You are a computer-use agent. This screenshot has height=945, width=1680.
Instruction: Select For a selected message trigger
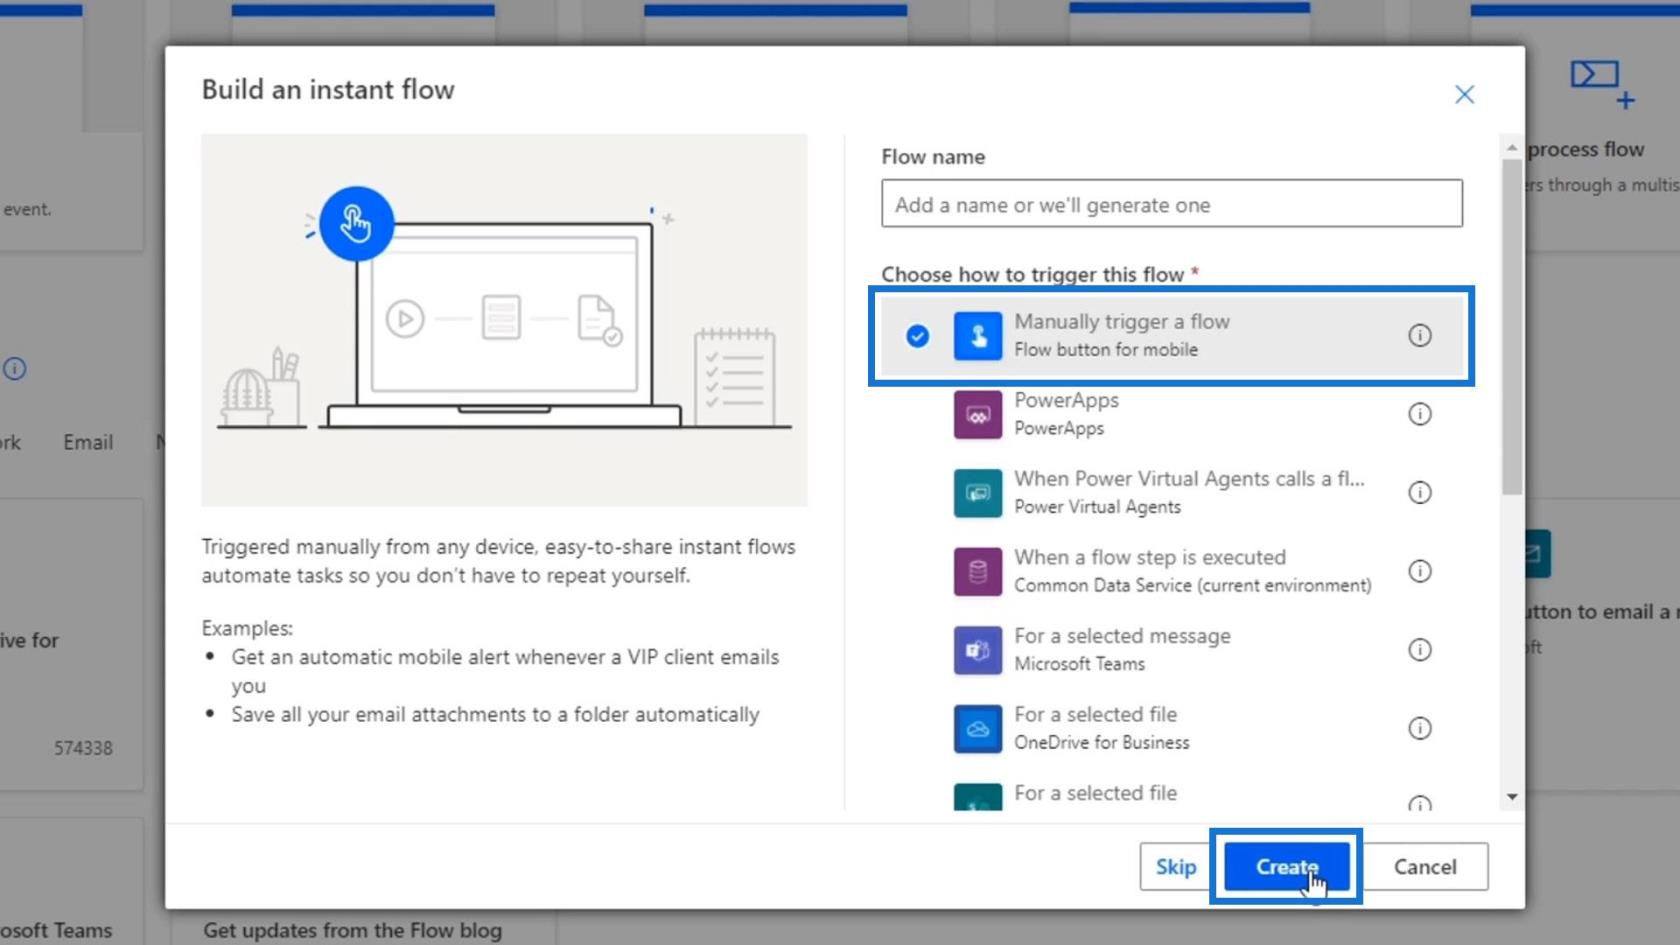click(x=1171, y=650)
